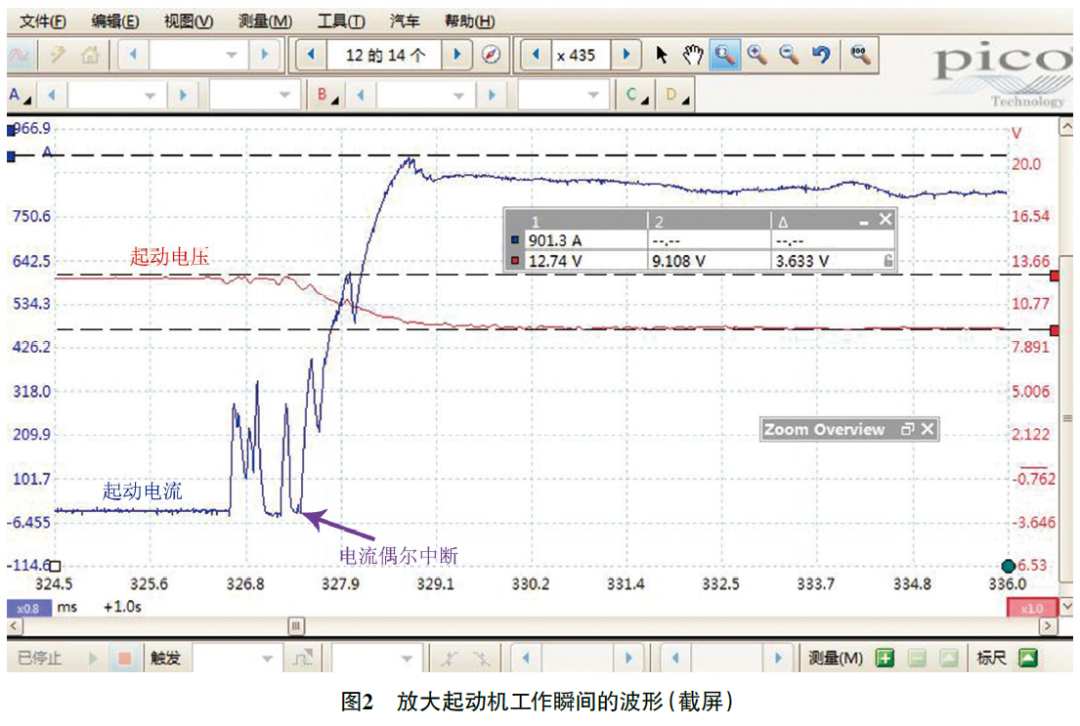This screenshot has height=726, width=1080.
Task: Click the zoom in magnifier icon
Action: point(757,54)
